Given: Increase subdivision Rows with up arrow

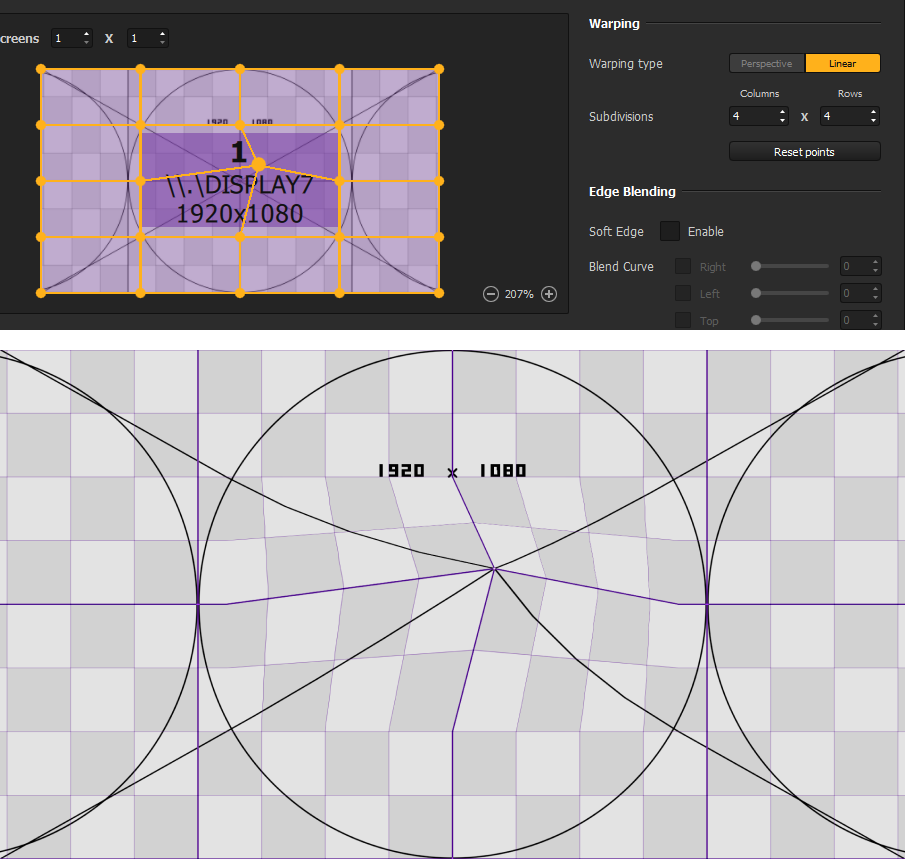Looking at the screenshot, I should [874, 112].
